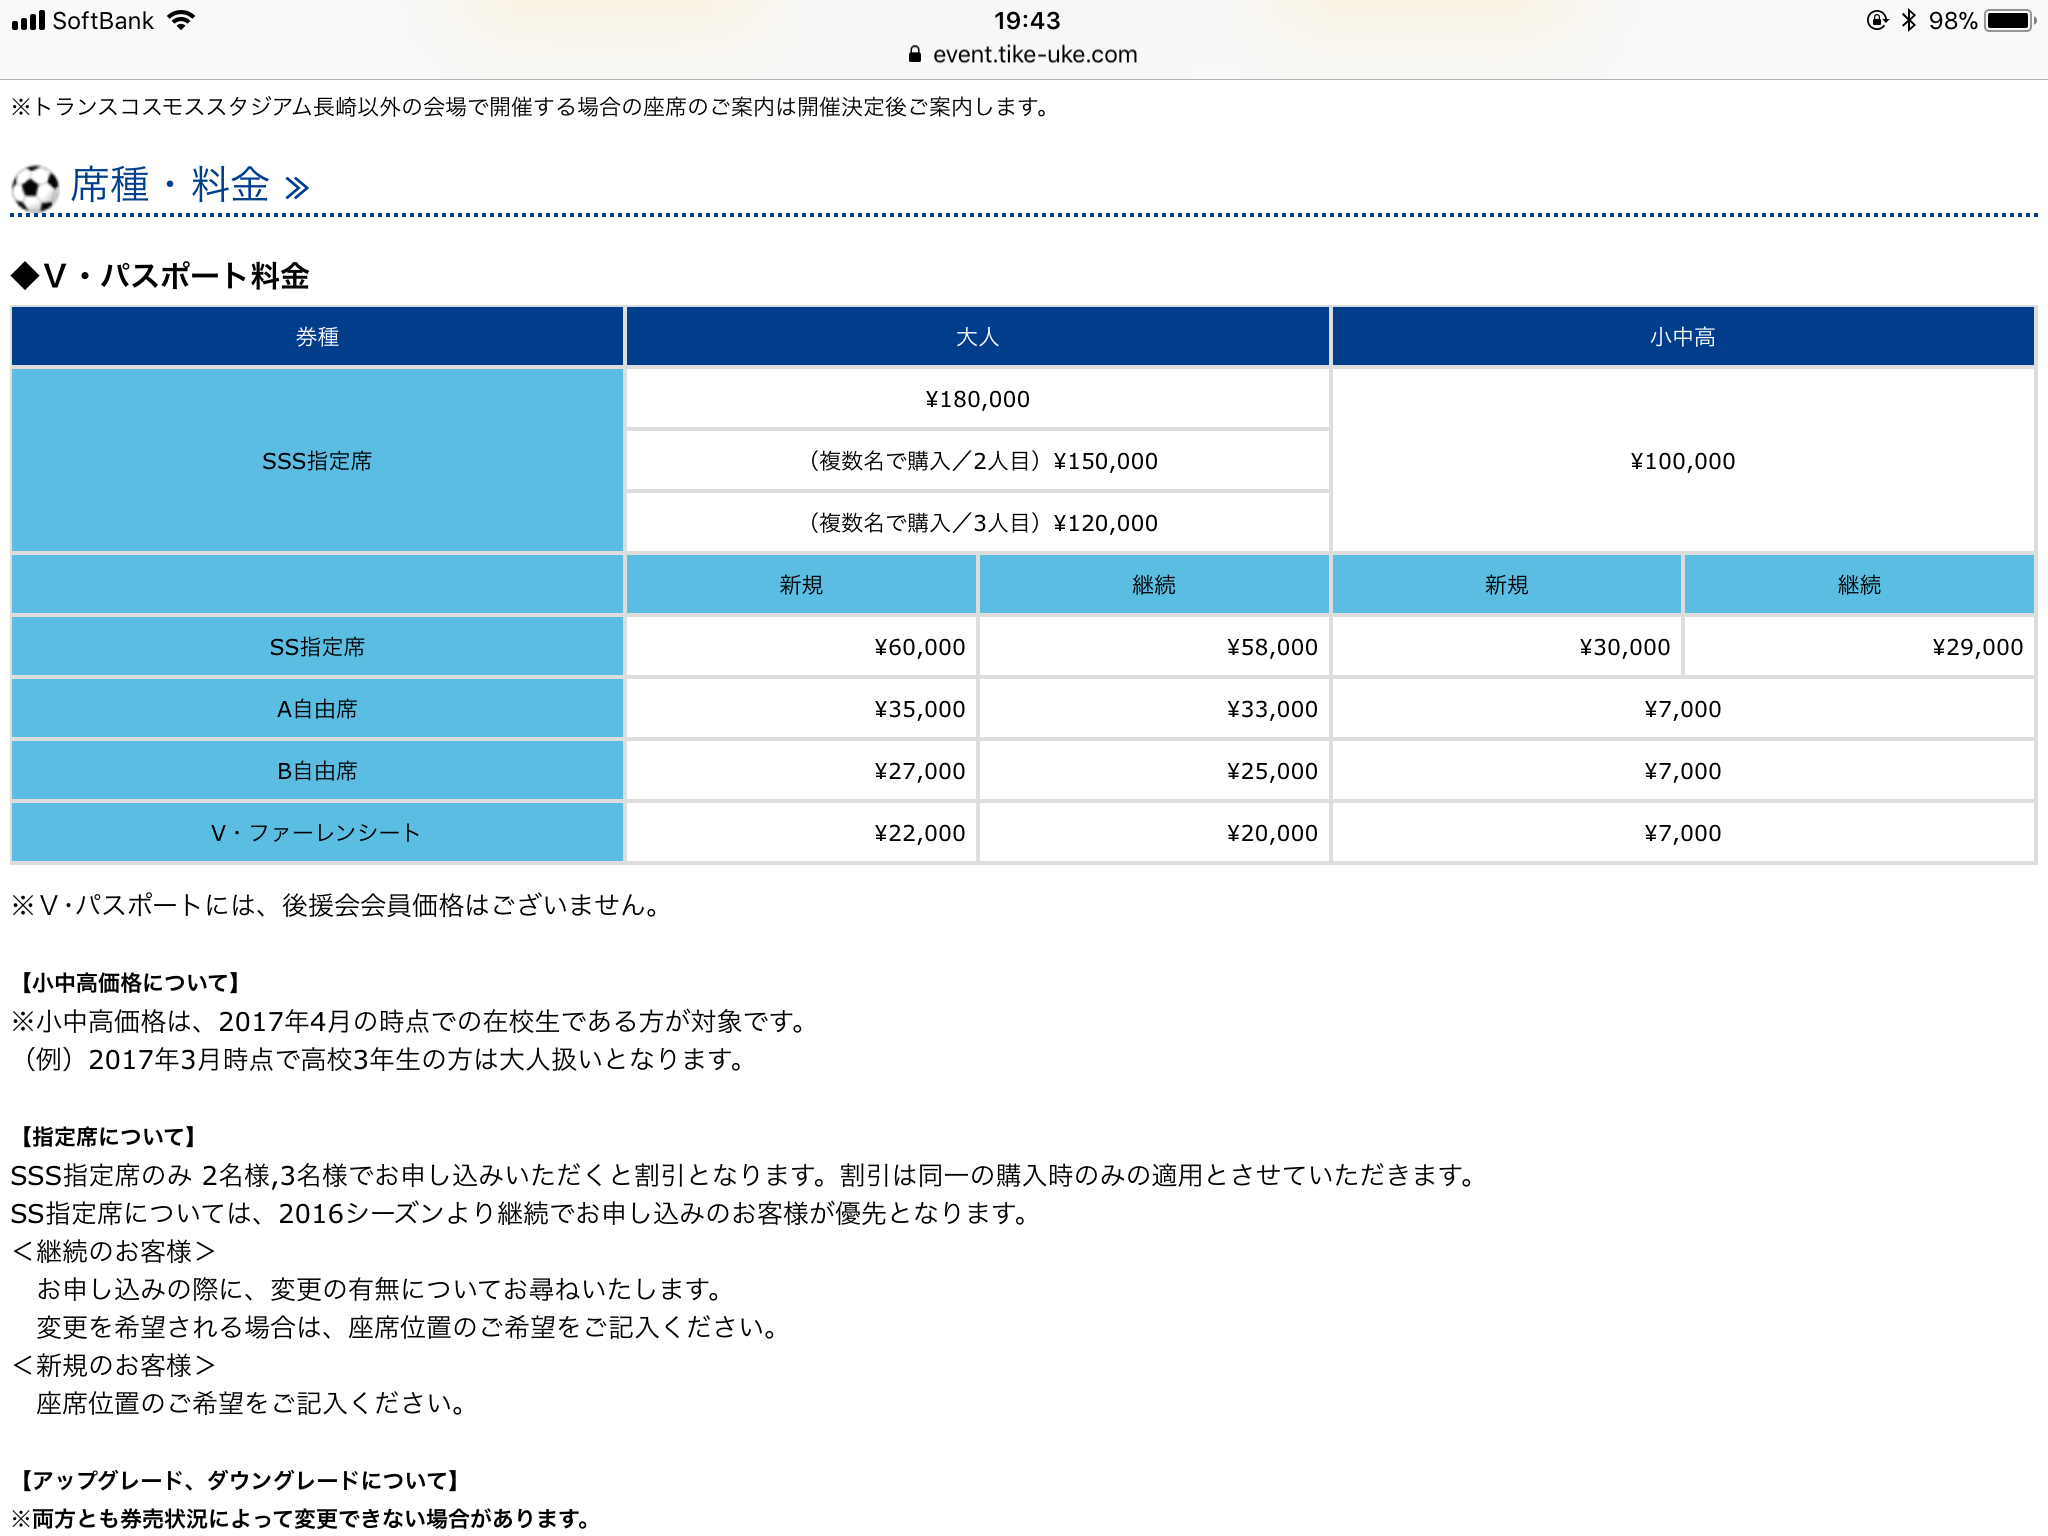
Task: Tap the battery indicator icon
Action: click(2010, 20)
